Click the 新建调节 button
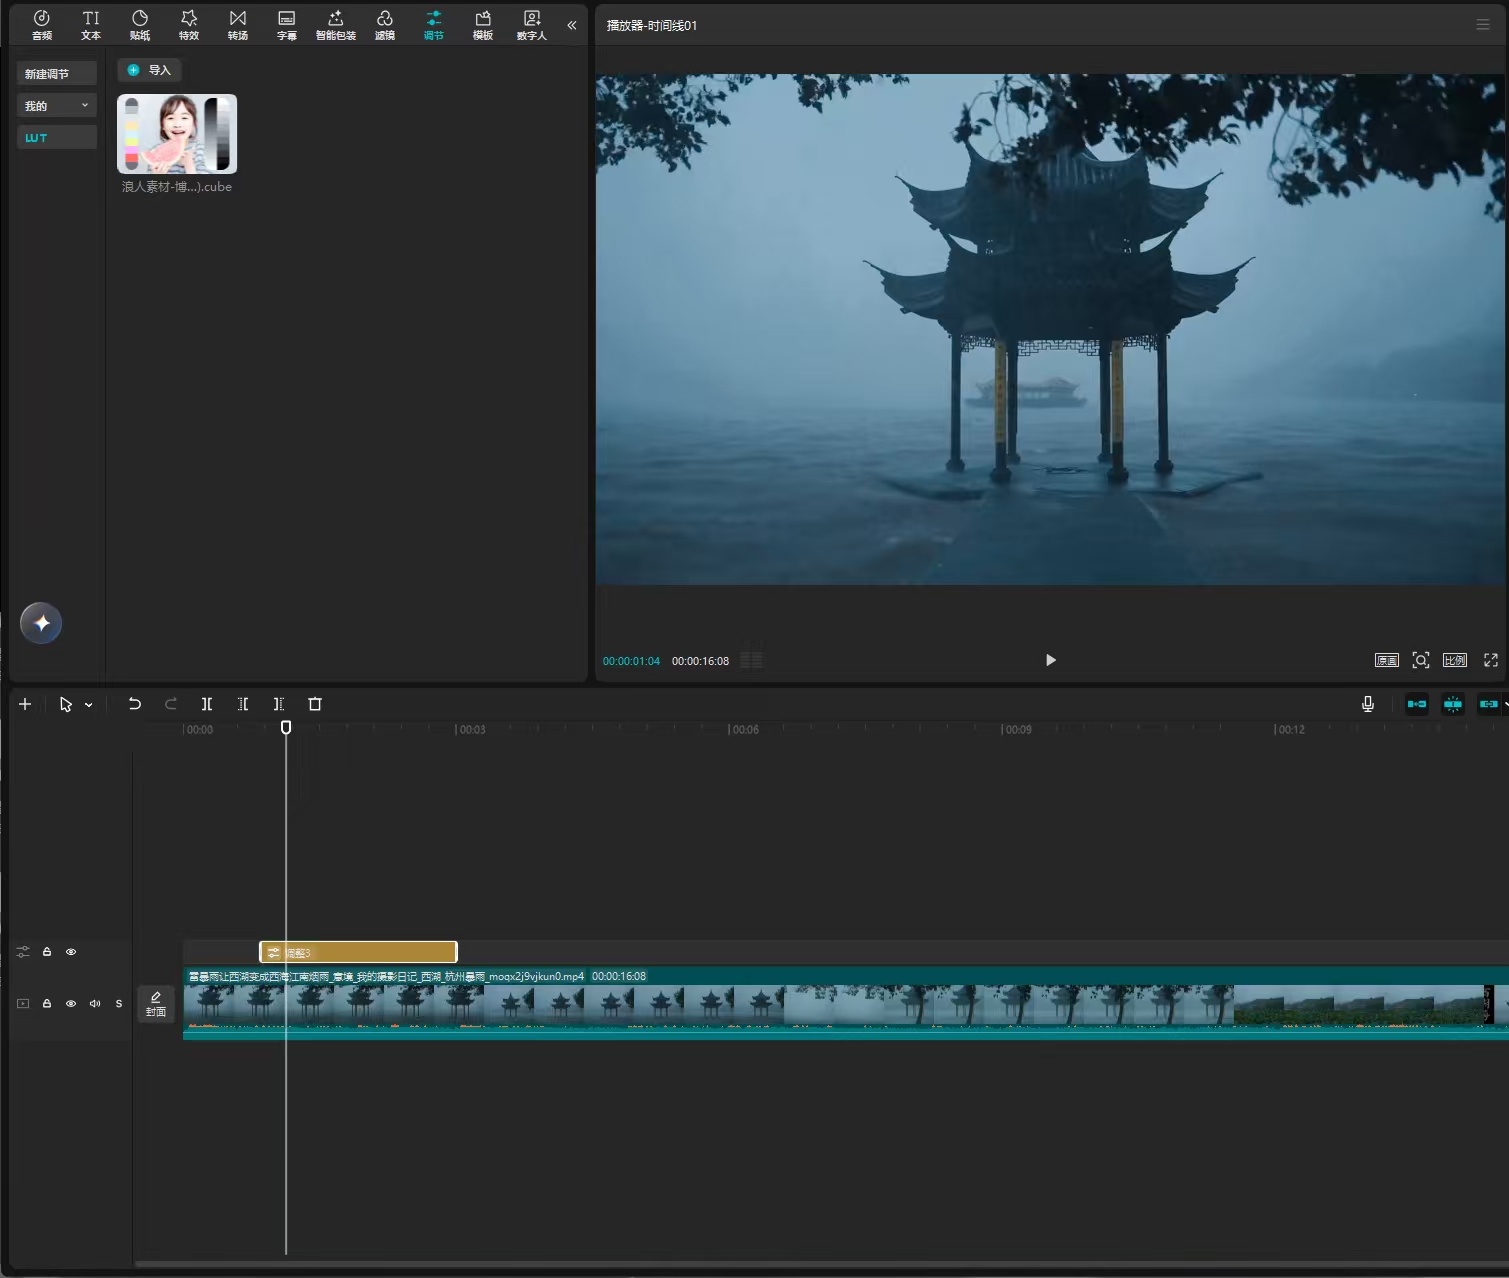 (x=57, y=74)
